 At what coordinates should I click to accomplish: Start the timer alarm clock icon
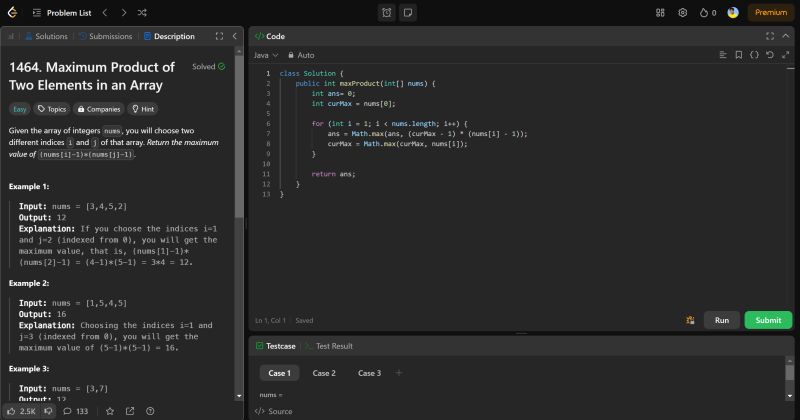(x=387, y=13)
